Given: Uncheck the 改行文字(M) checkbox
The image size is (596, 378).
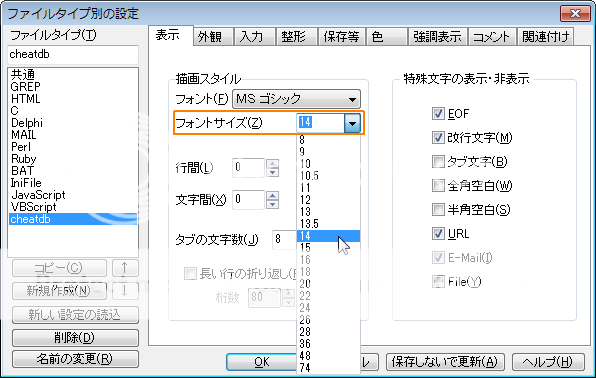Looking at the screenshot, I should point(438,137).
